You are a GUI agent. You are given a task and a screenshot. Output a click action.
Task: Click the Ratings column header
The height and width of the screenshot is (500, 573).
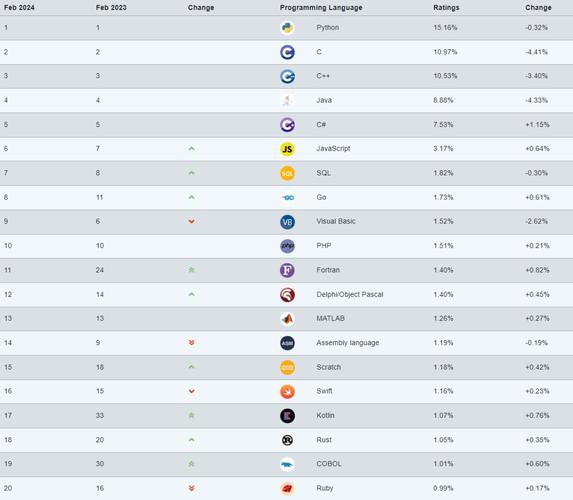[x=446, y=8]
